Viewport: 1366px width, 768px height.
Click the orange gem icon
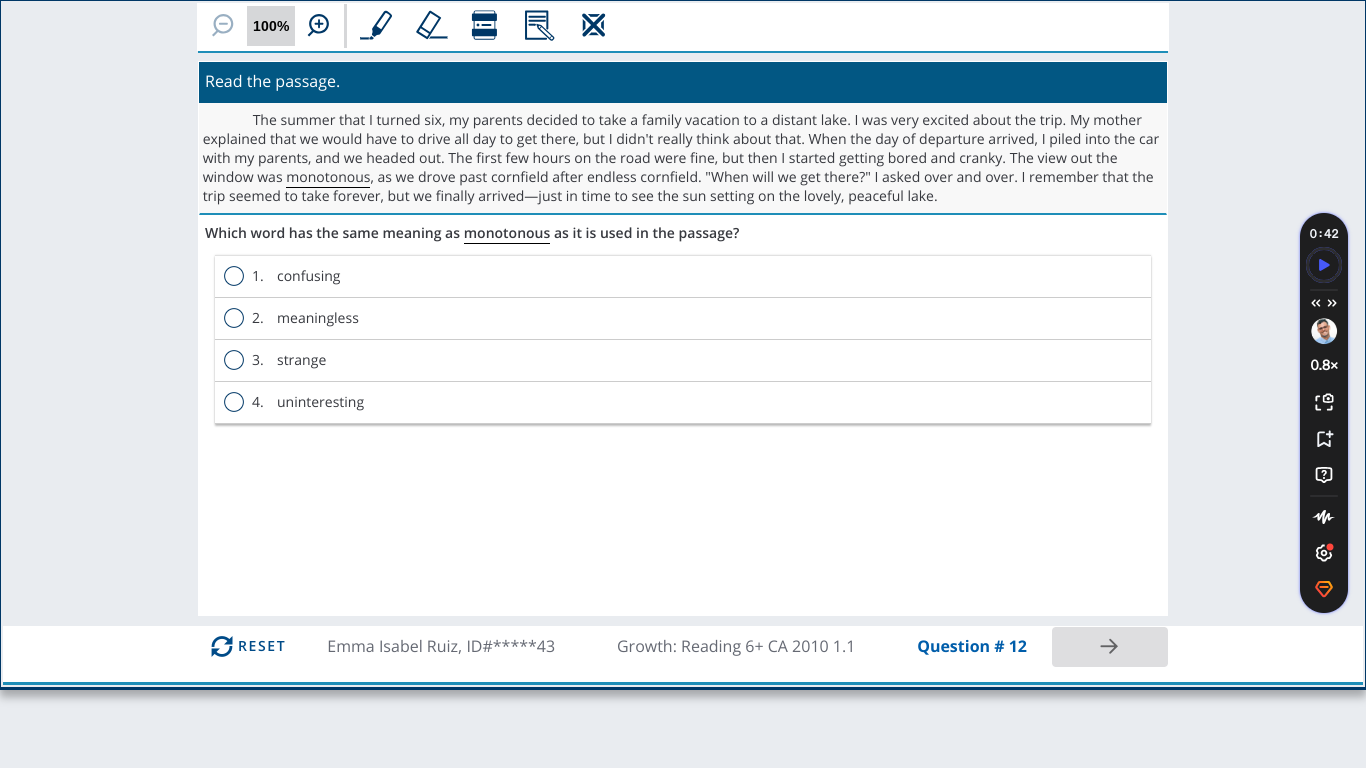tap(1324, 589)
